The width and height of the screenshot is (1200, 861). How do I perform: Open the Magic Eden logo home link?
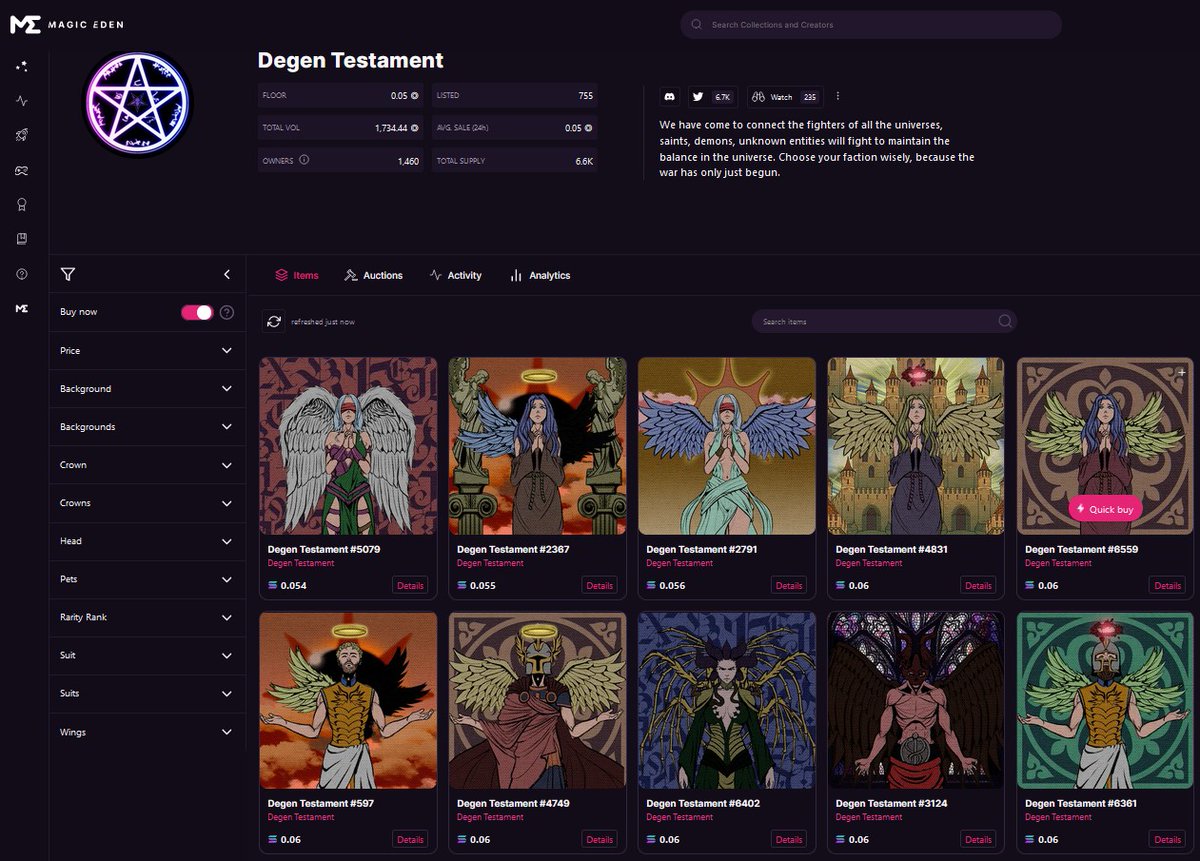(x=67, y=25)
